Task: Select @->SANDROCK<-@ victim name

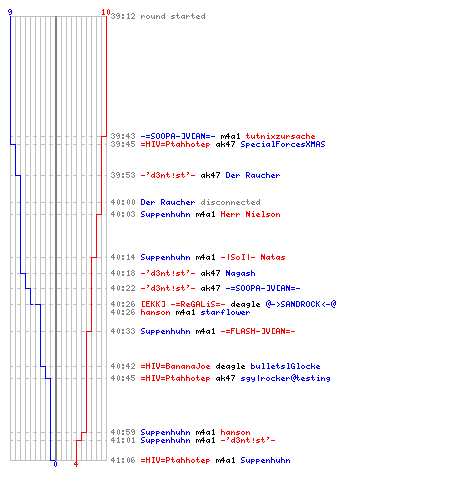Action: coord(301,304)
